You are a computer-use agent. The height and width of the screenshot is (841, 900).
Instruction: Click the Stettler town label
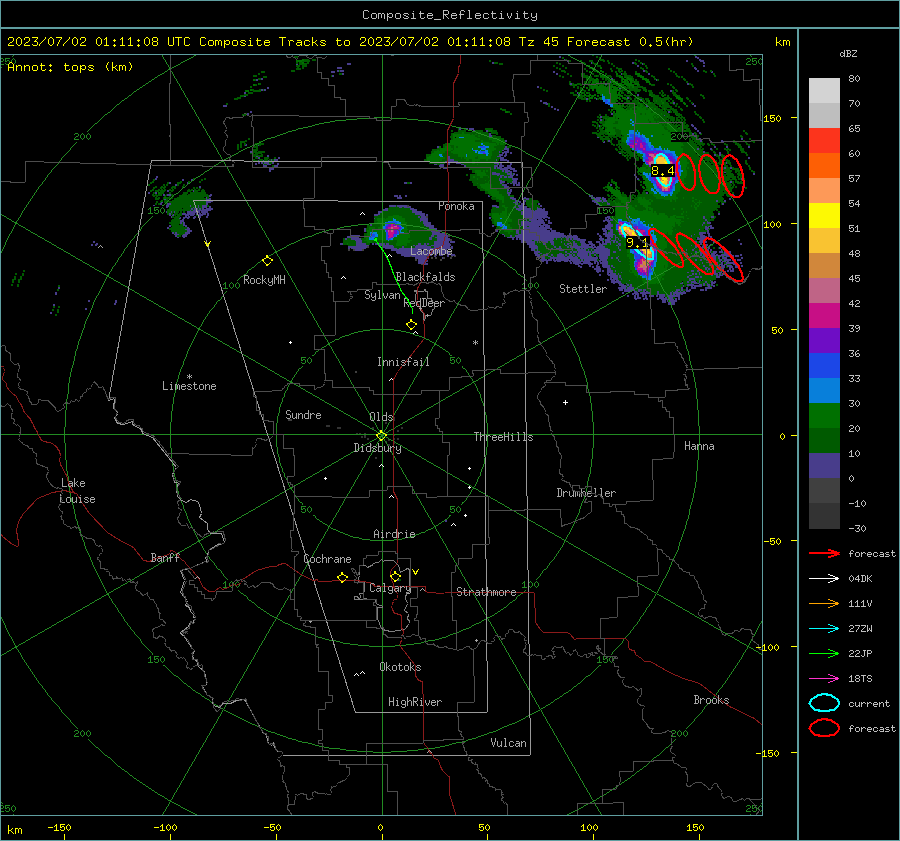tap(583, 289)
